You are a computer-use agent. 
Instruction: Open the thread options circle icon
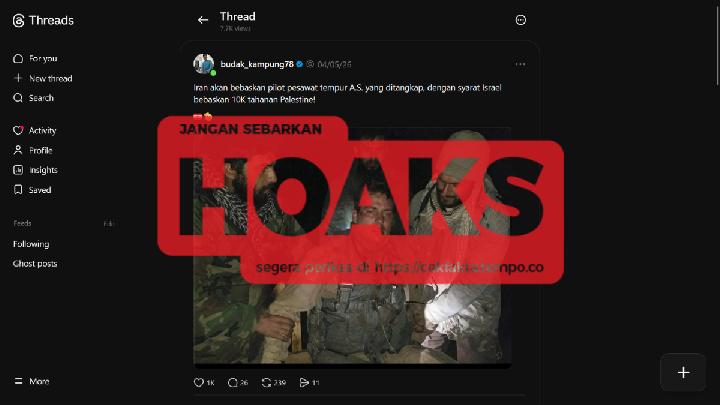click(x=520, y=20)
